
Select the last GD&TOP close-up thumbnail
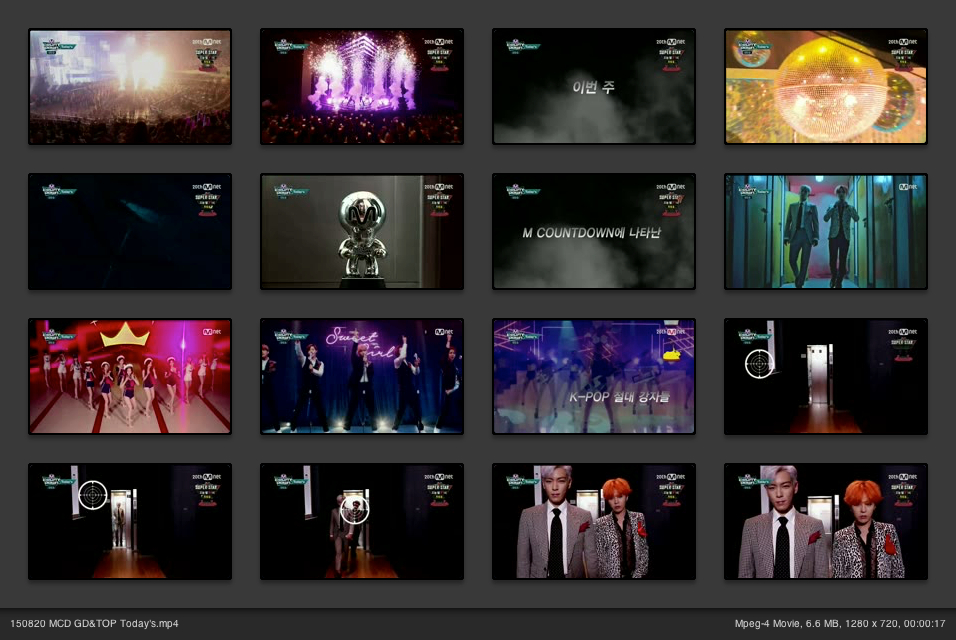(826, 522)
